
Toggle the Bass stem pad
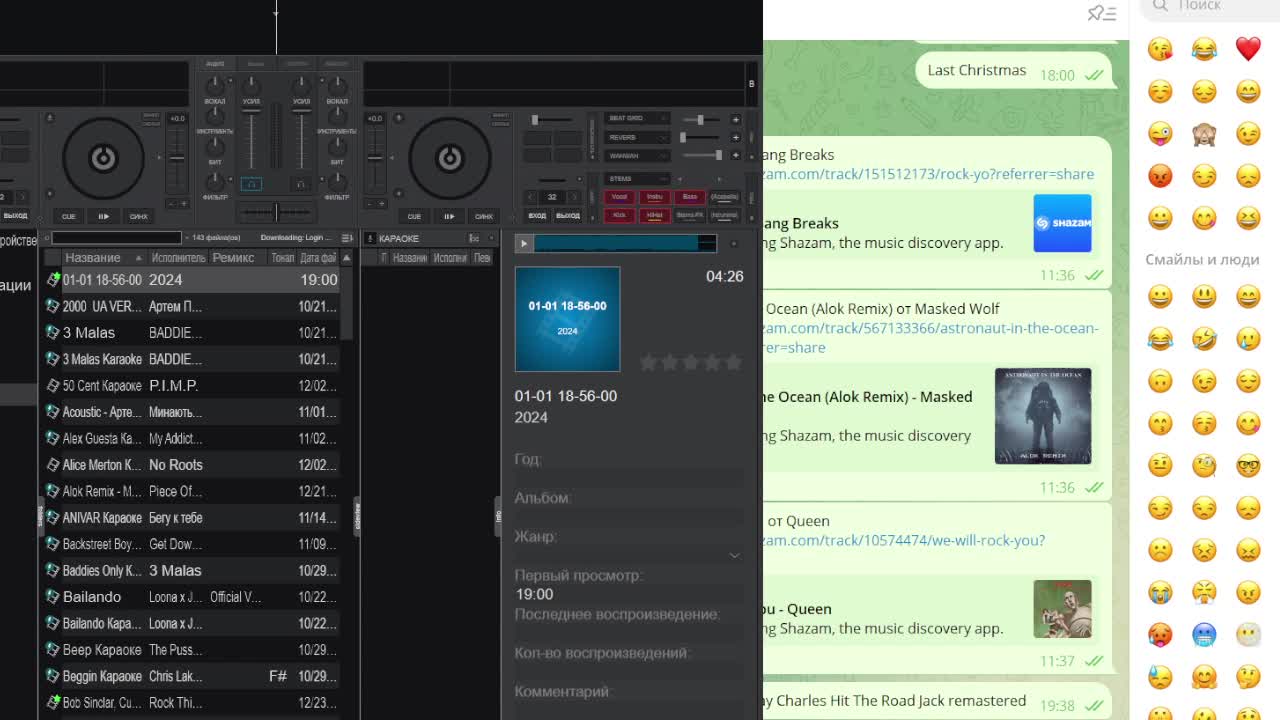point(689,197)
